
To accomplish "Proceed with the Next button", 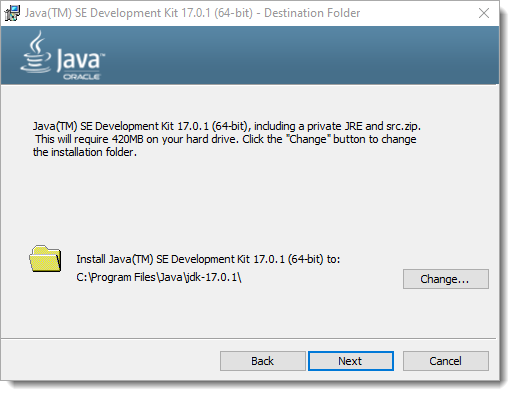I will click(351, 361).
